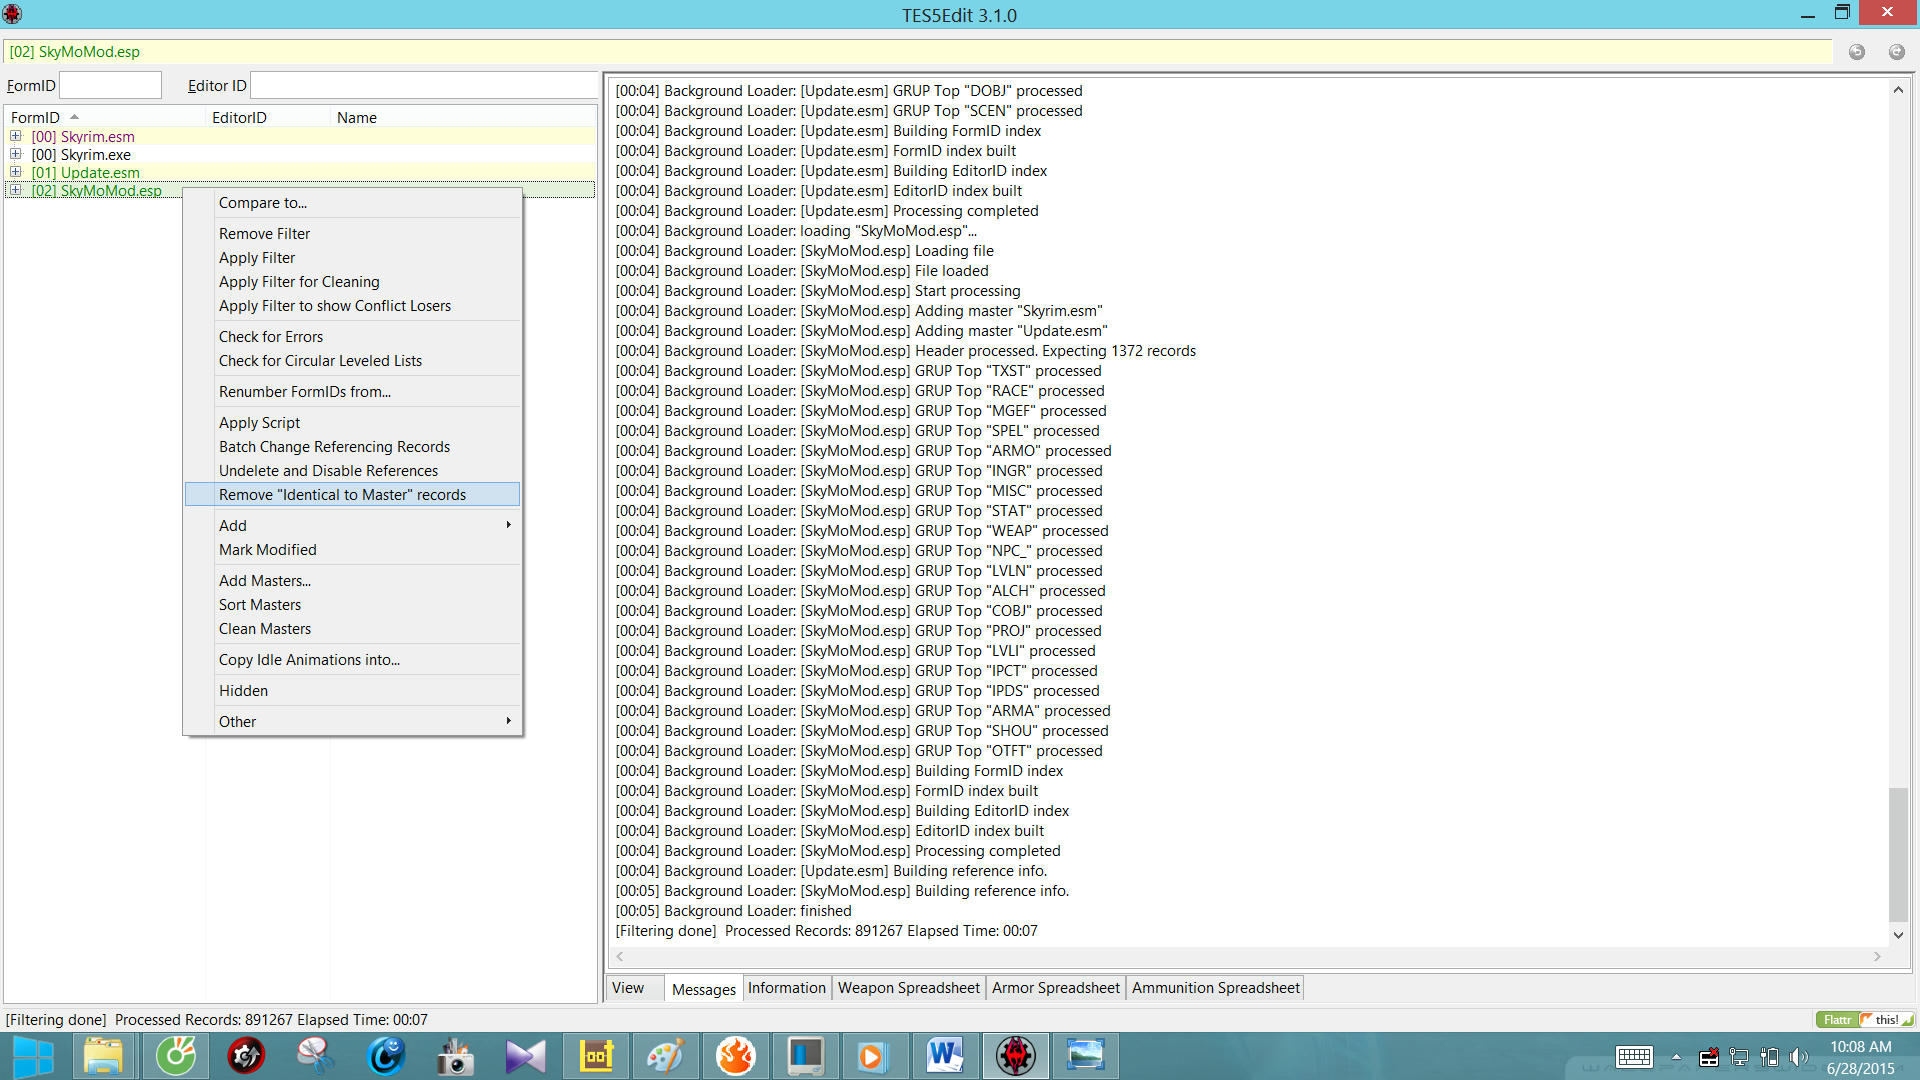This screenshot has width=1920, height=1080.
Task: Open the photo viewer taskbar icon
Action: pos(1086,1056)
